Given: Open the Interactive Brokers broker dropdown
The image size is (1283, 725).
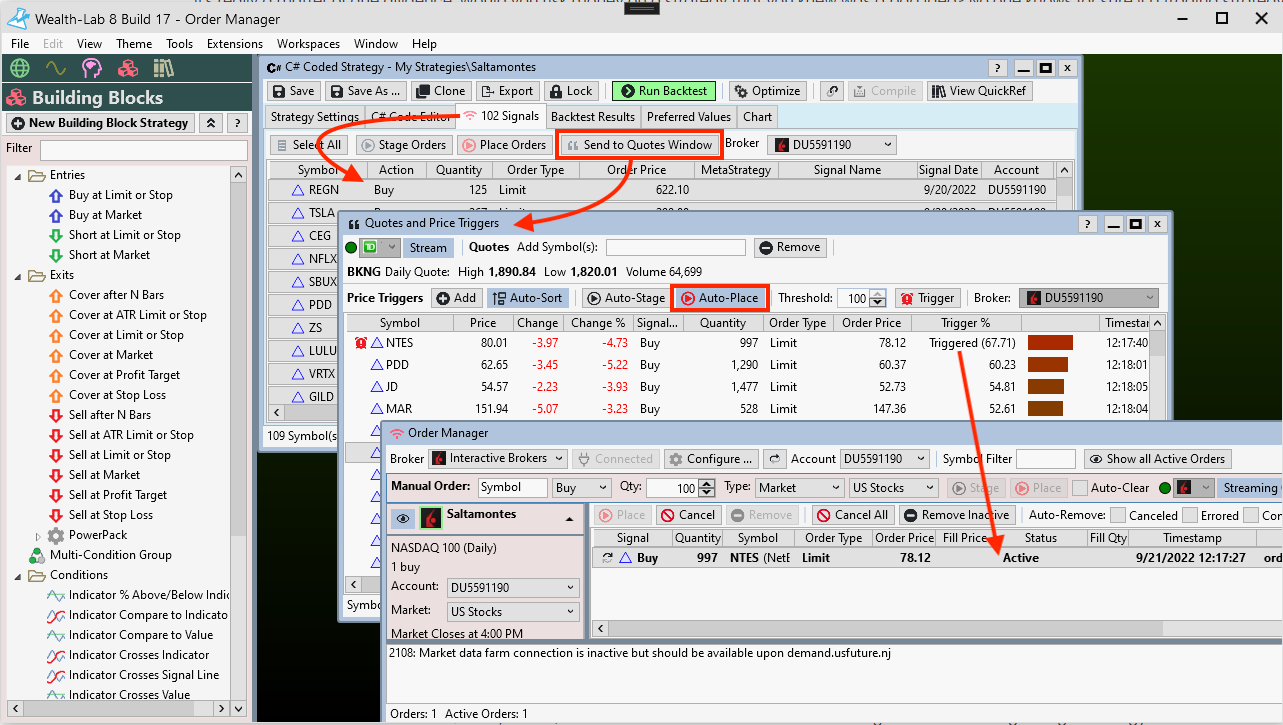Looking at the screenshot, I should pos(497,459).
